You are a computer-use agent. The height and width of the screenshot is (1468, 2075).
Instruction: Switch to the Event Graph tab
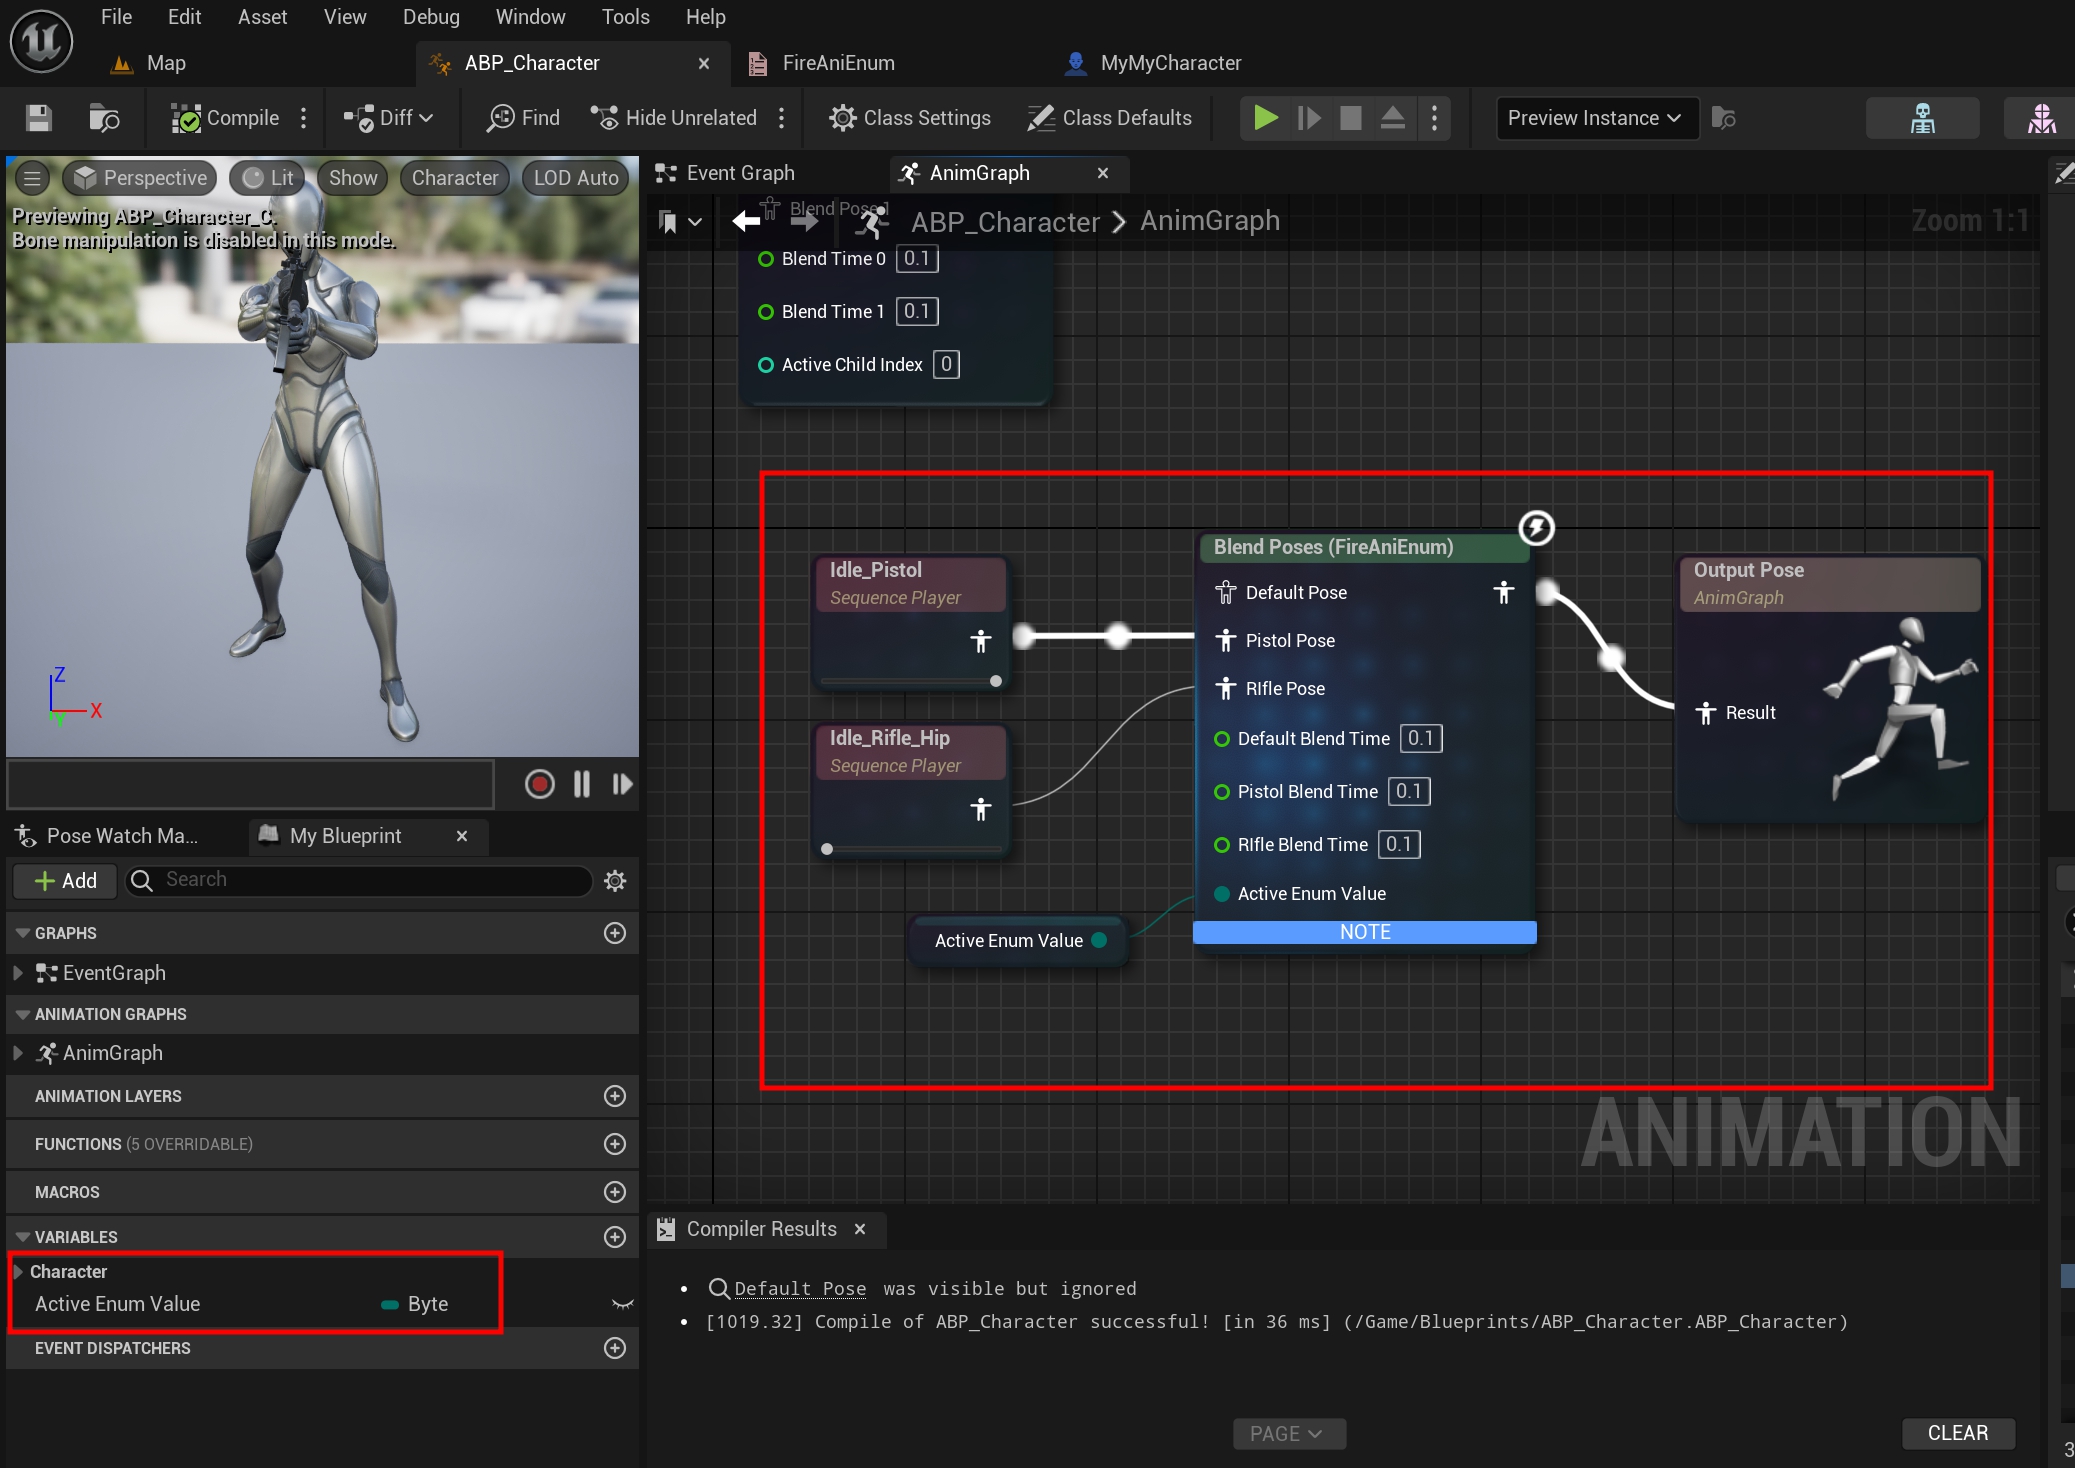pyautogui.click(x=740, y=173)
